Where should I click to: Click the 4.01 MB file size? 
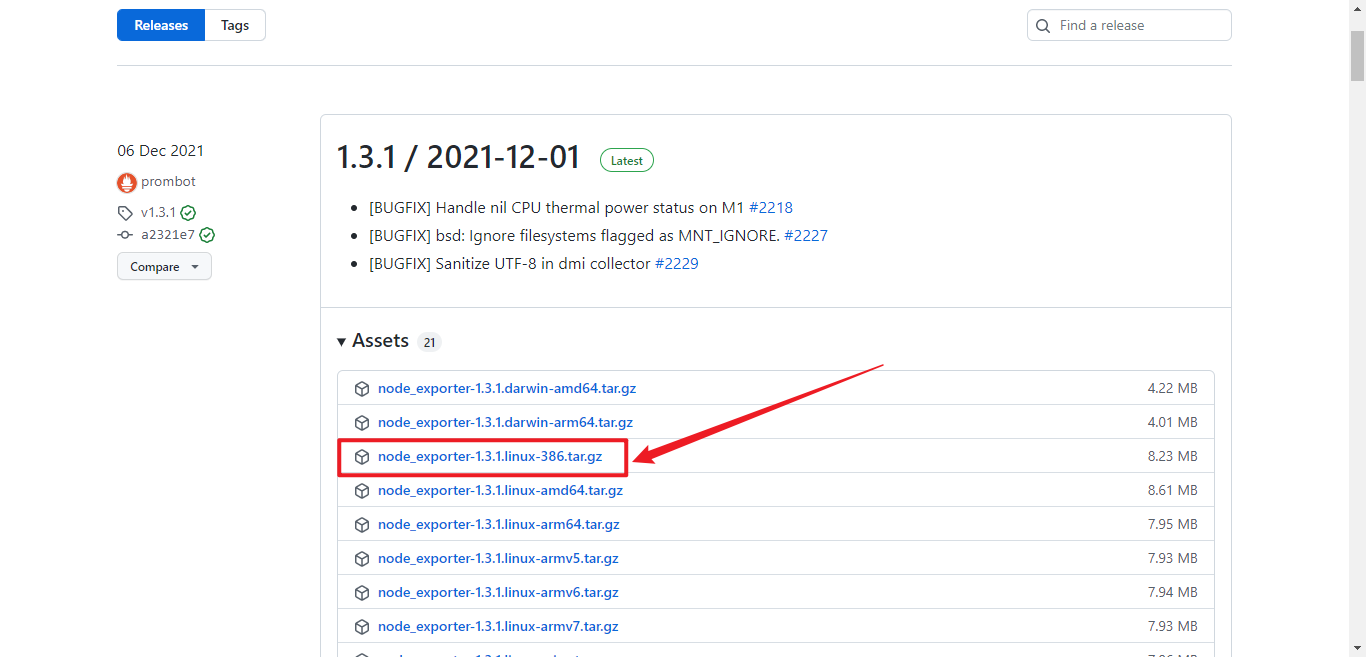1172,422
